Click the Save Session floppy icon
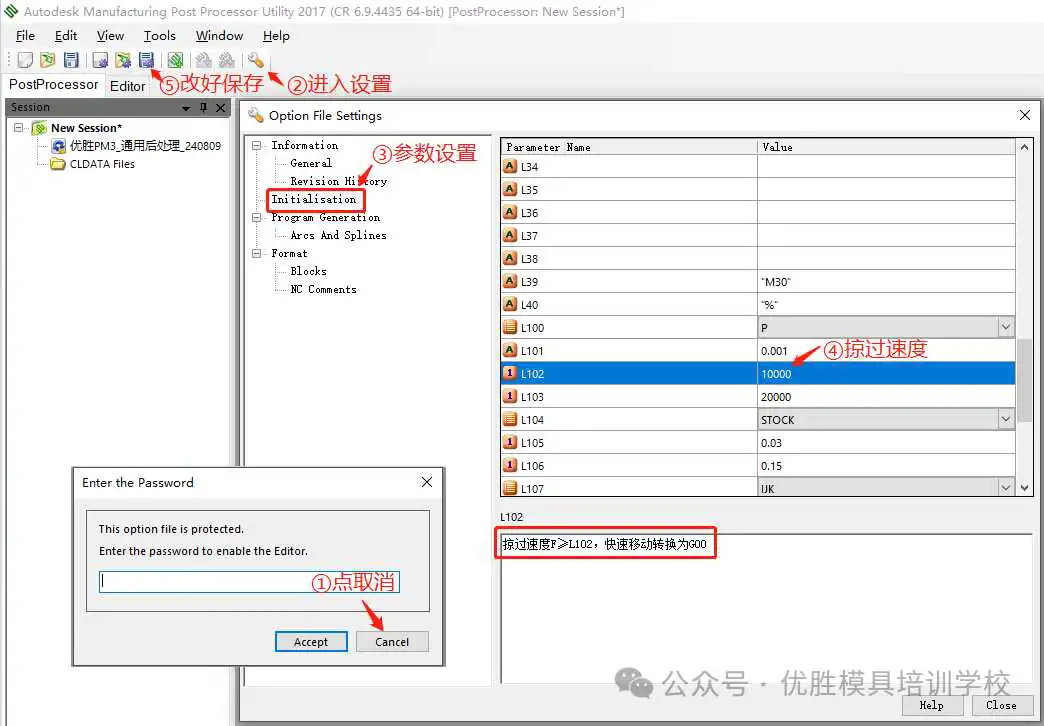 (71, 60)
